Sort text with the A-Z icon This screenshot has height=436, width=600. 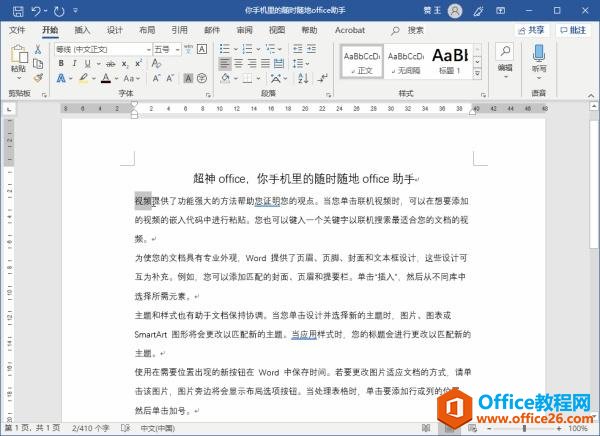pyautogui.click(x=303, y=78)
